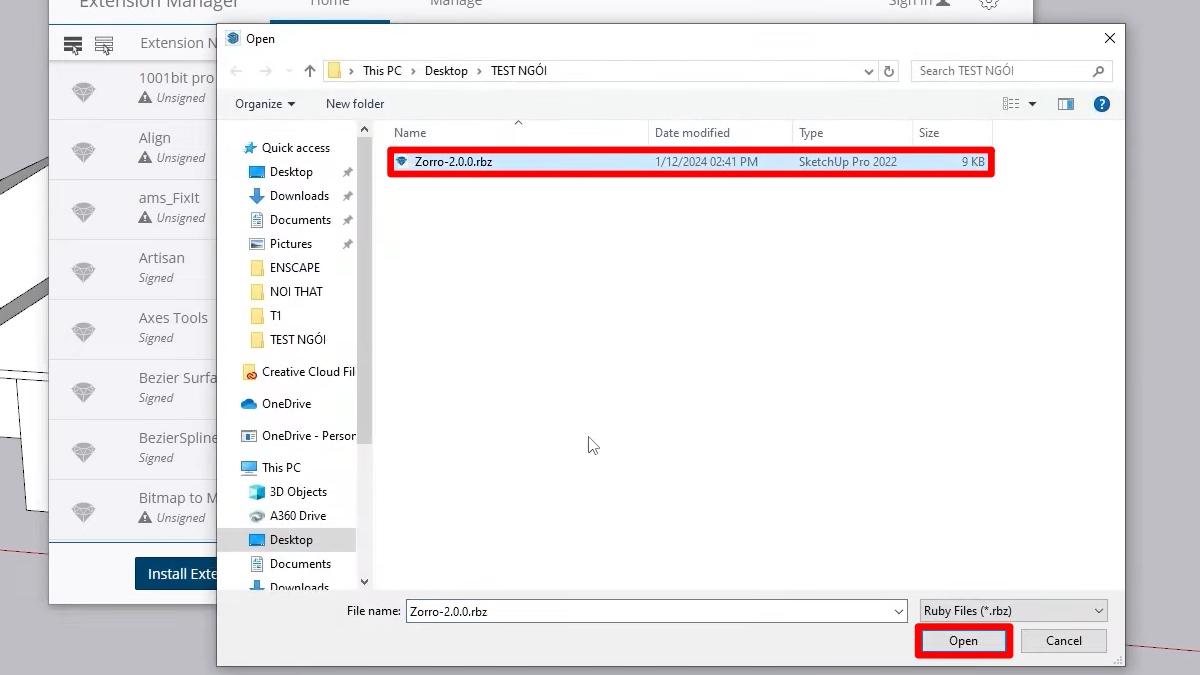Open Downloads under Quick access
1200x675 pixels.
[x=299, y=196]
